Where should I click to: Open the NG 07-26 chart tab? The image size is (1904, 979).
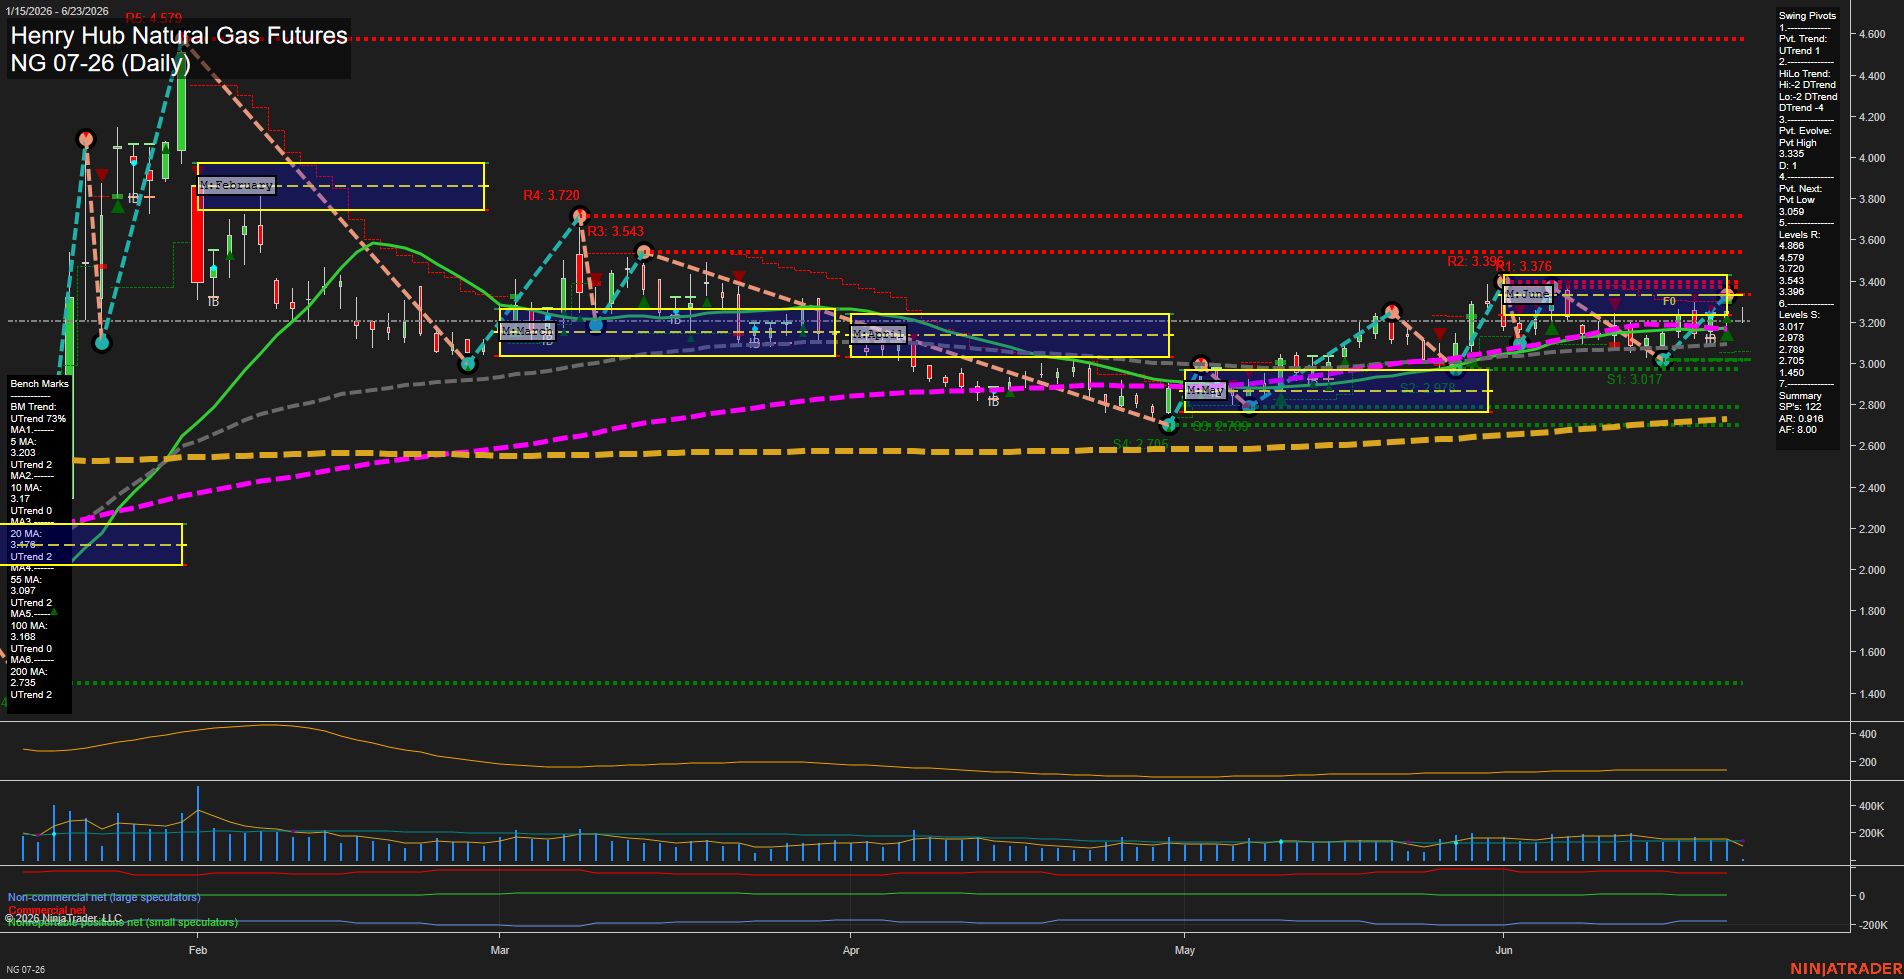[25, 969]
